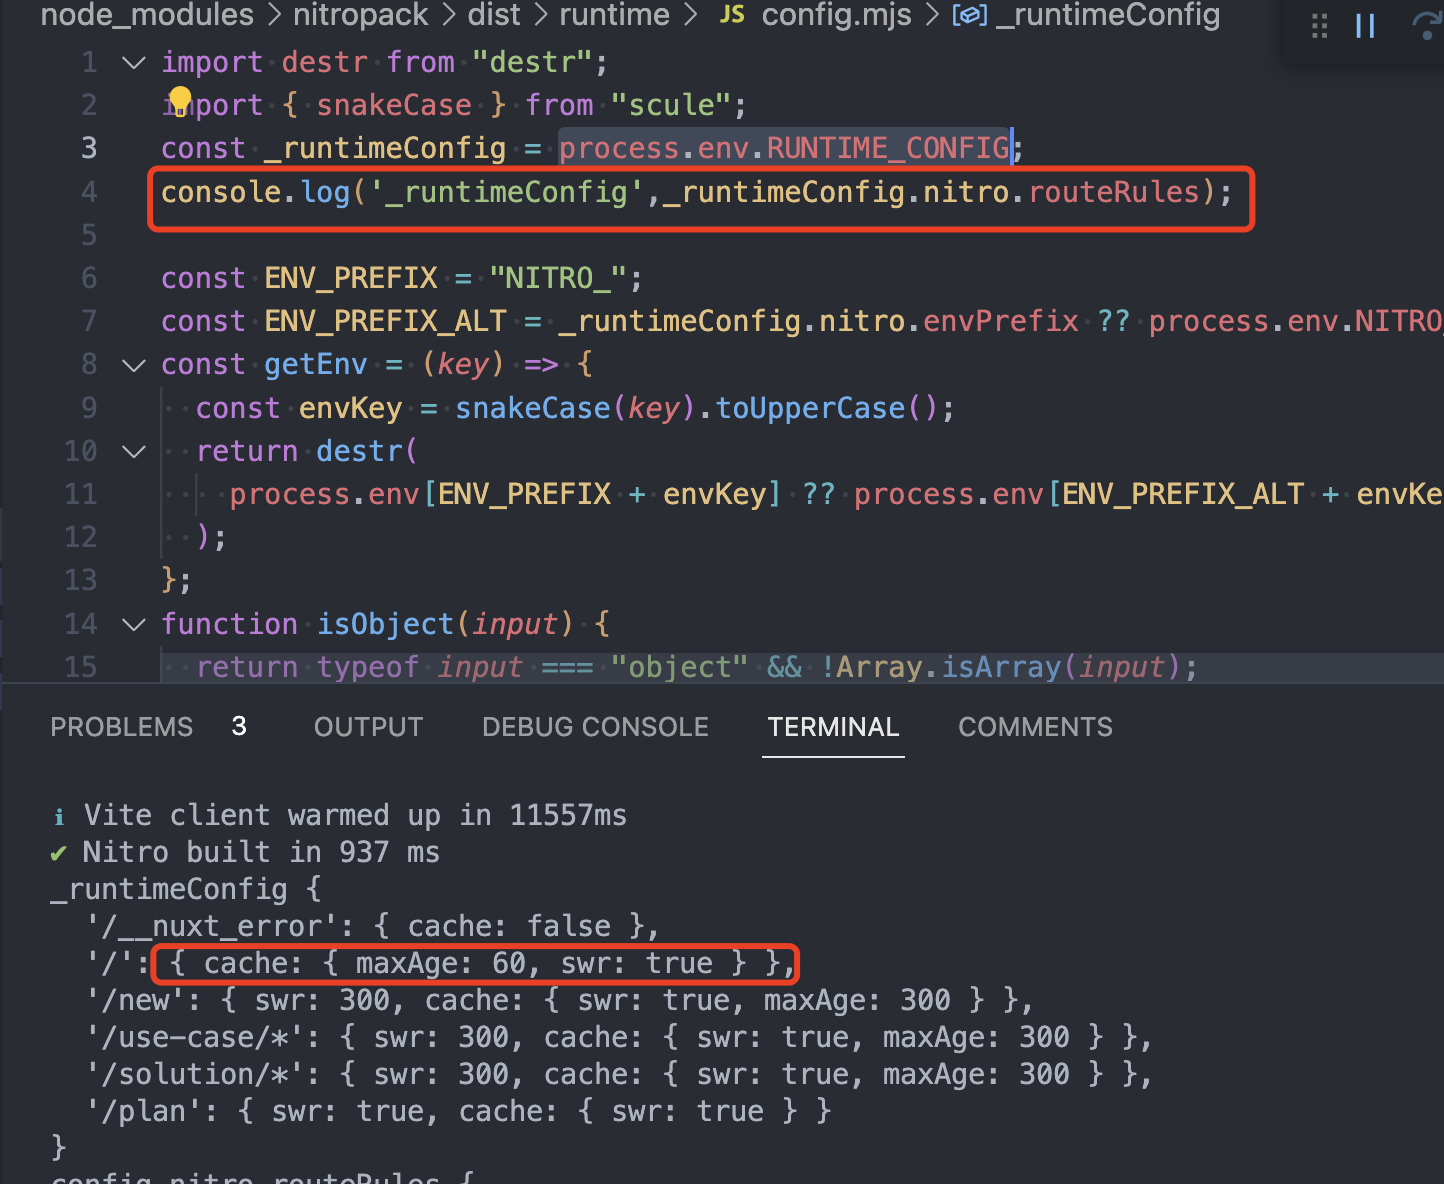Click config.mjs in the breadcrumb bar
This screenshot has height=1184, width=1444.
[836, 16]
